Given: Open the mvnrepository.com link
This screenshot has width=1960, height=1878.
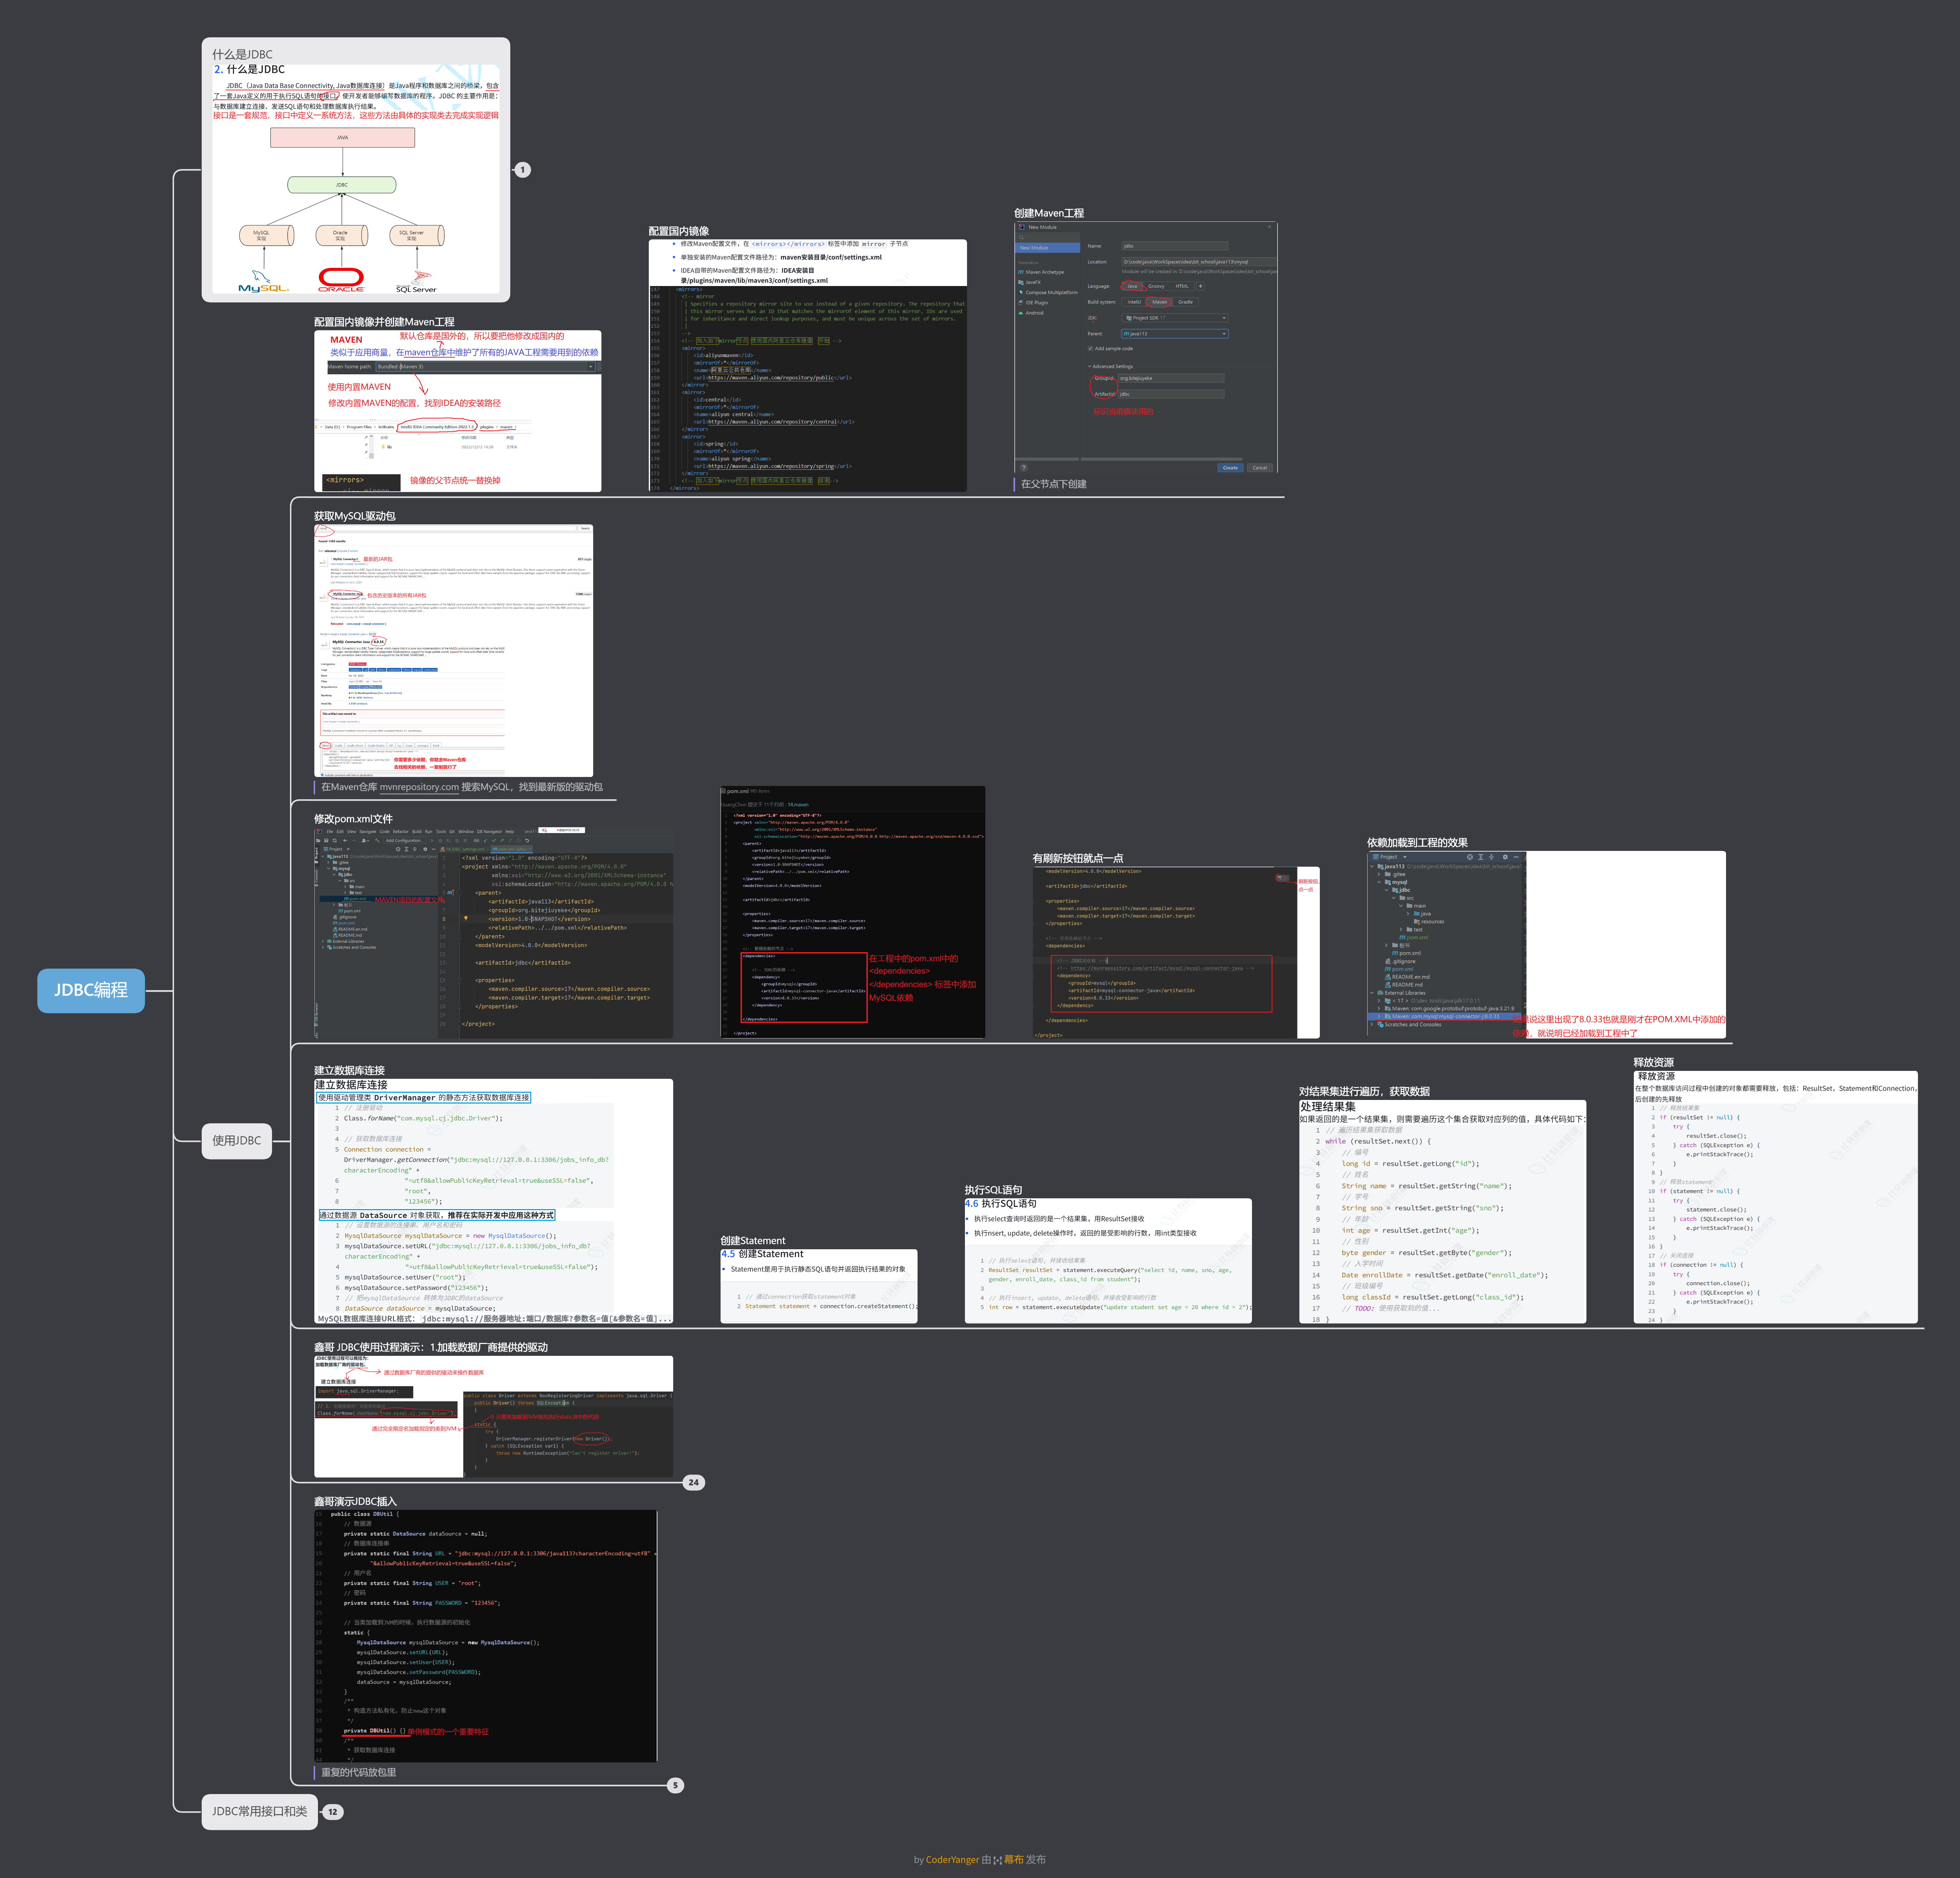Looking at the screenshot, I should coord(419,787).
